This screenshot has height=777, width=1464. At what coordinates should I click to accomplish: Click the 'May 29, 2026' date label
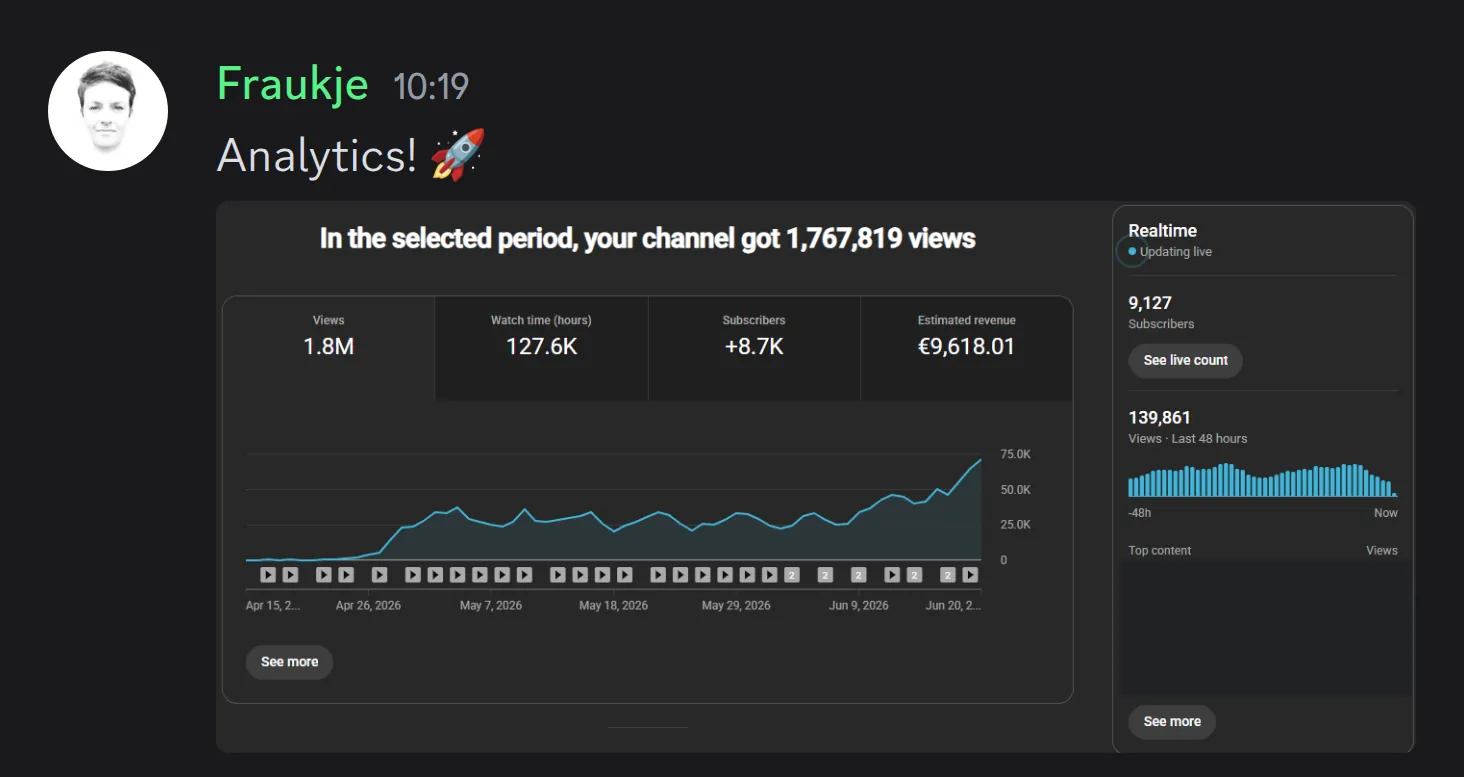(736, 606)
